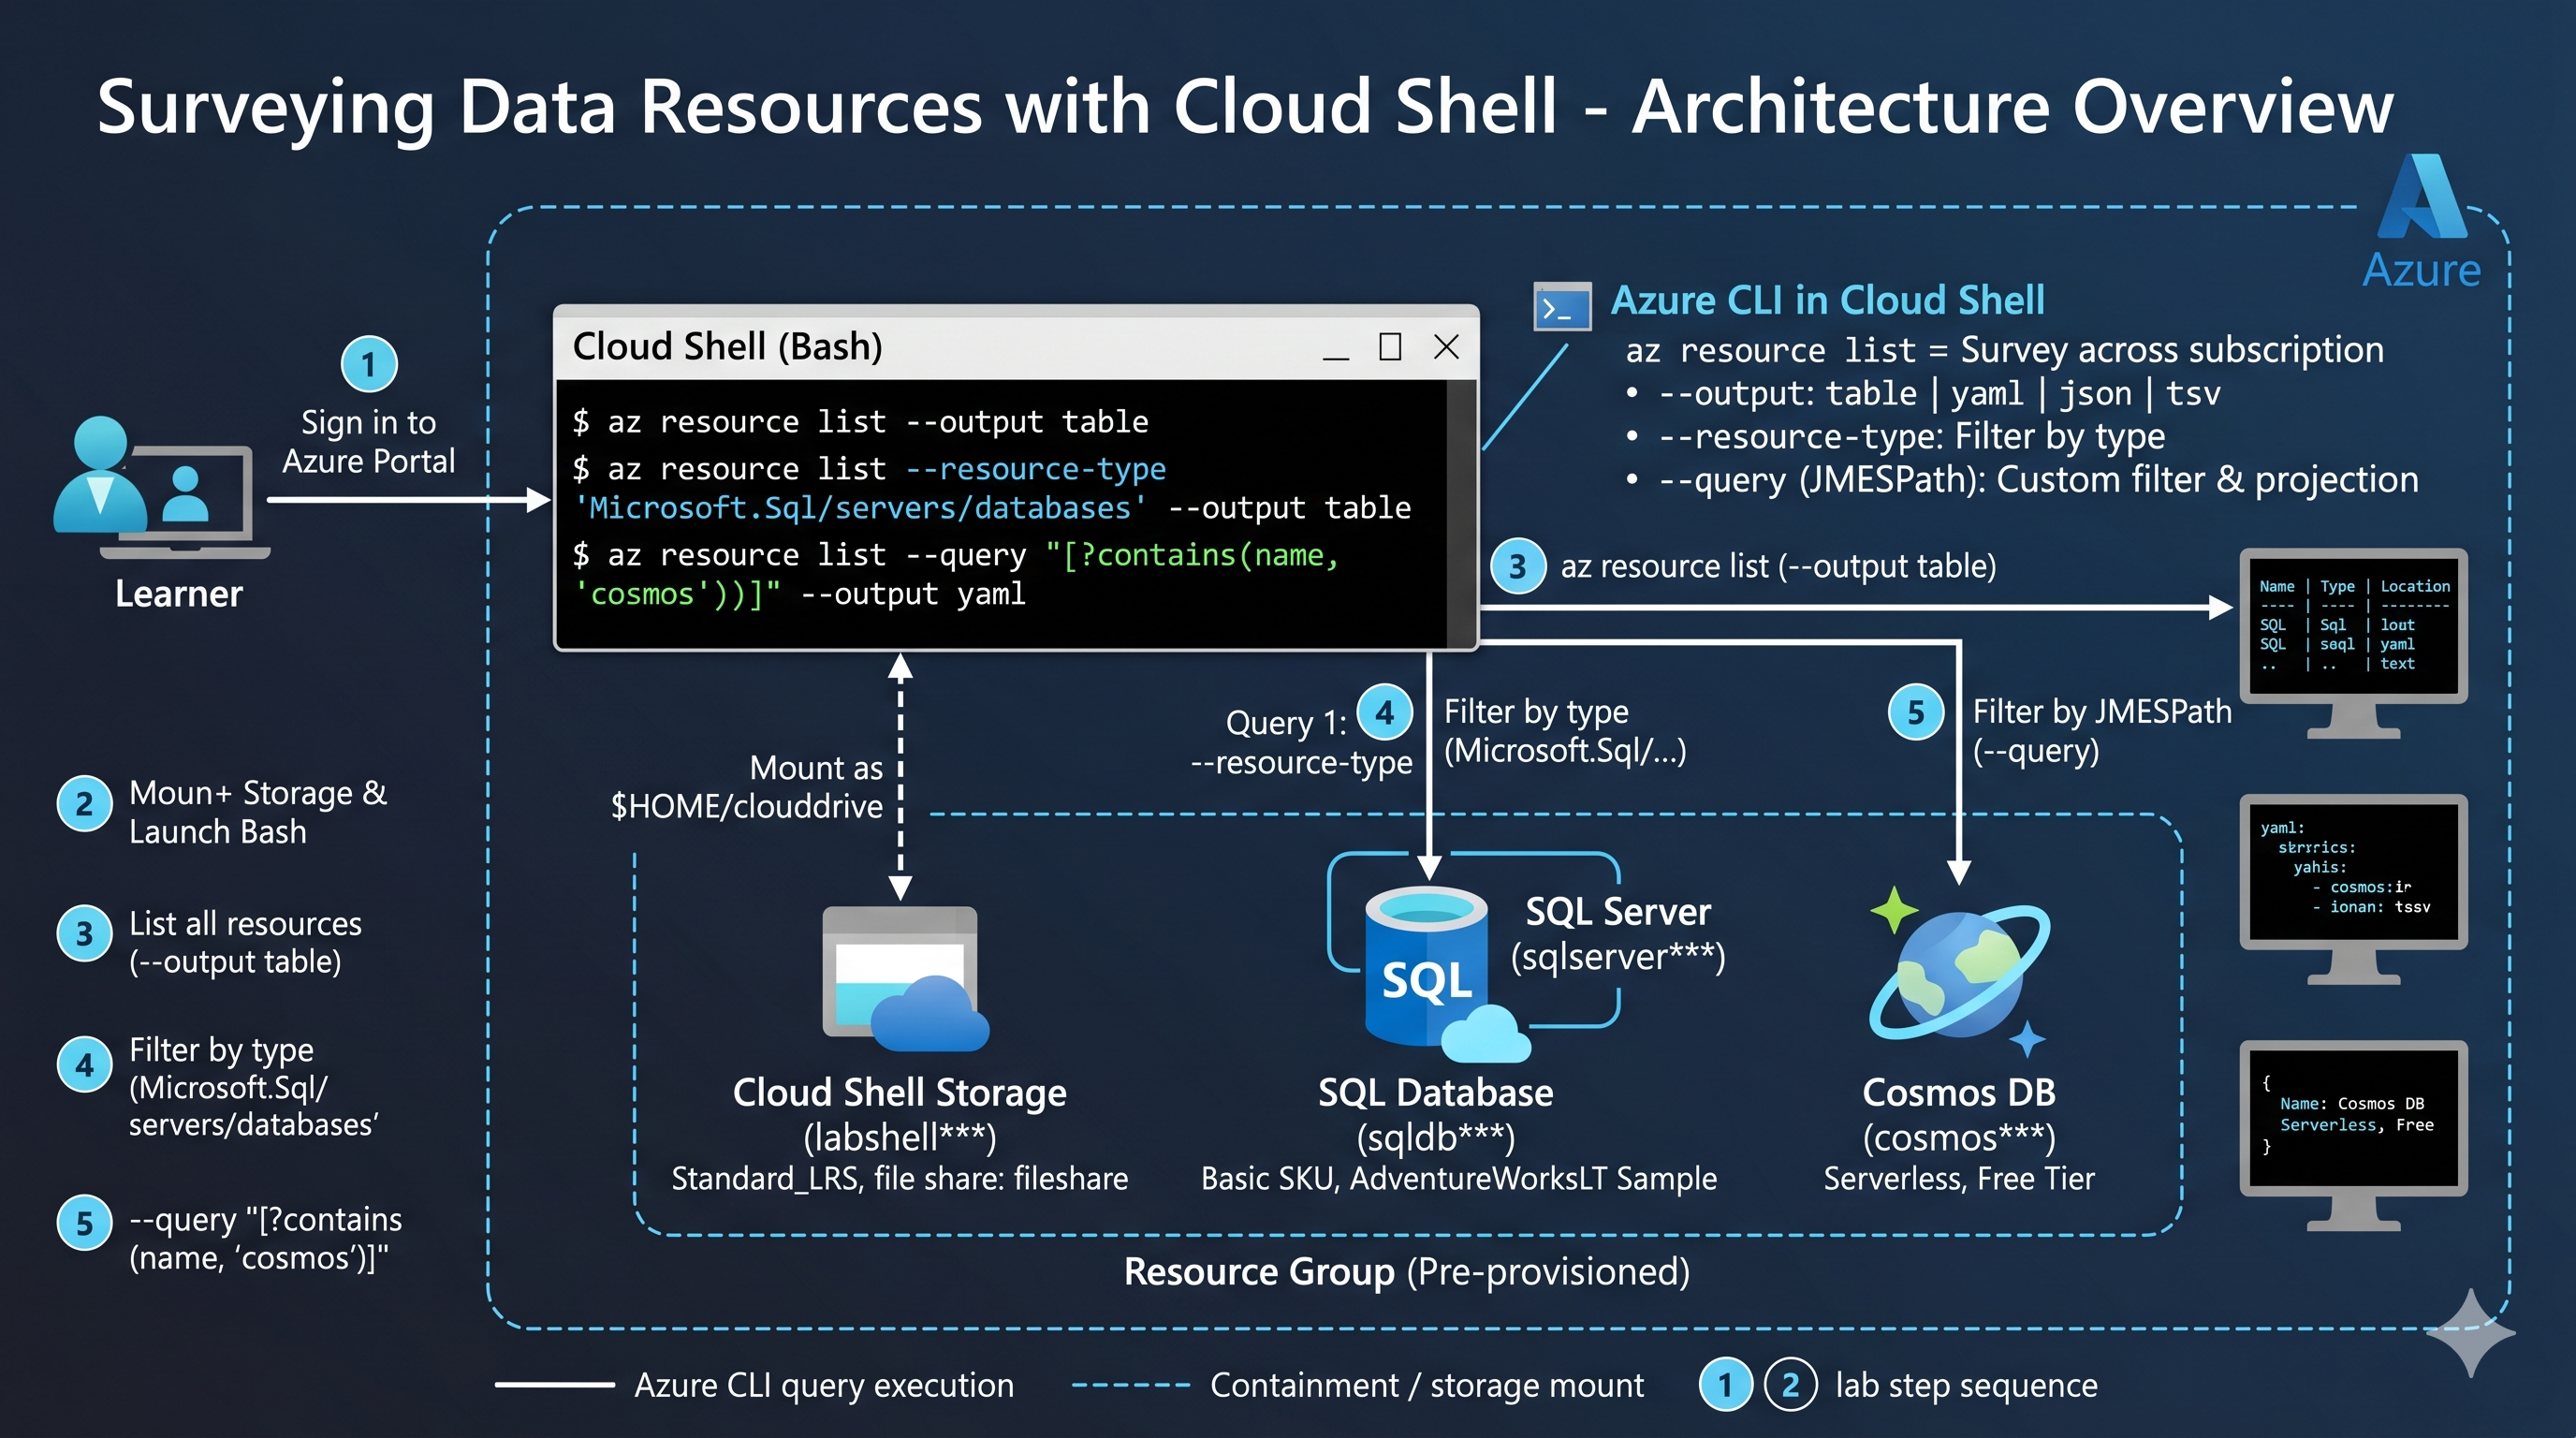Click the "Query 1: --resource-type" label
Image resolution: width=2576 pixels, height=1438 pixels.
pos(1301,743)
